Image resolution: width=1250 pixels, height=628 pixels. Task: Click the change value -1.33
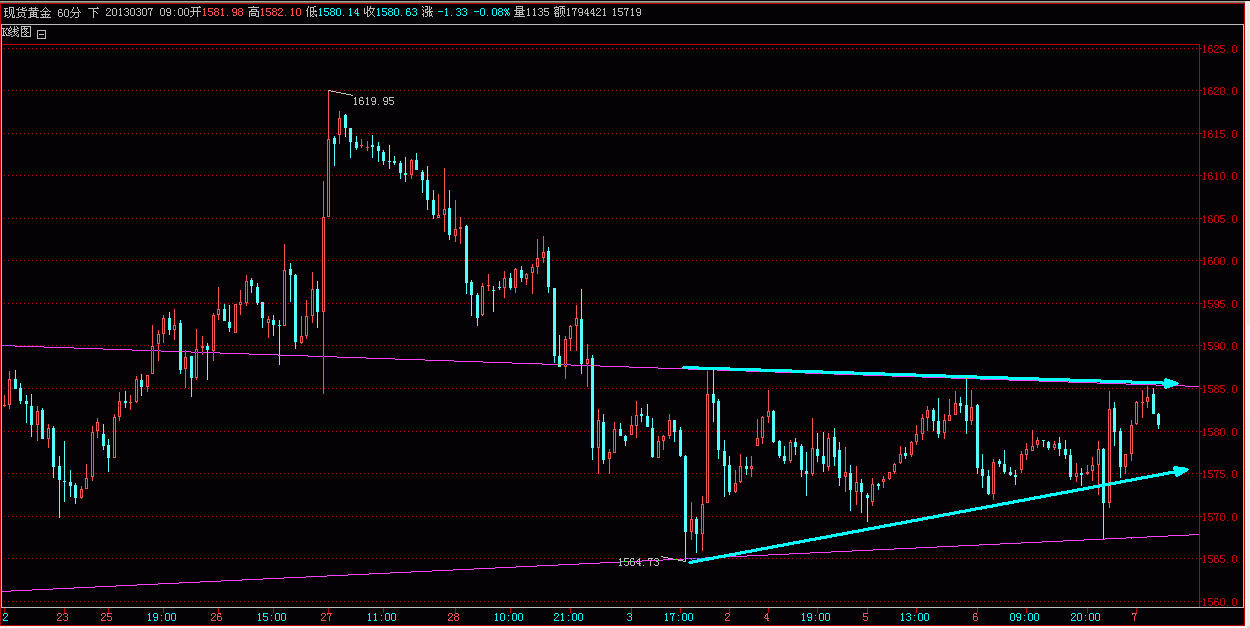[455, 12]
